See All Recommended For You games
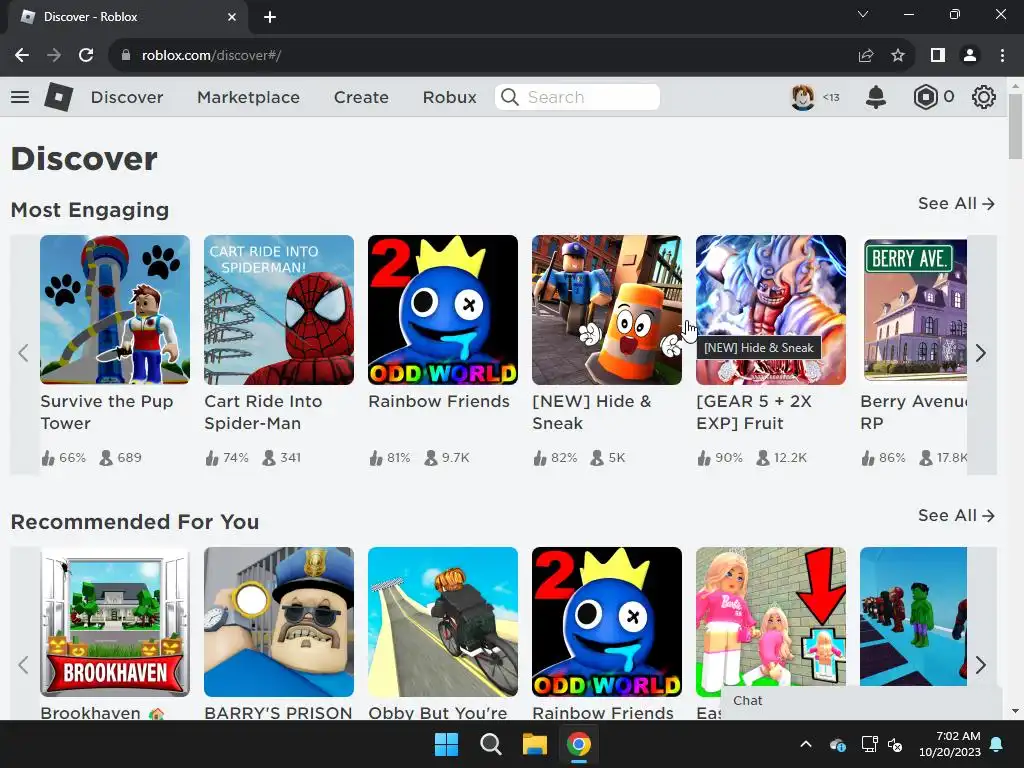The image size is (1024, 768). (956, 516)
